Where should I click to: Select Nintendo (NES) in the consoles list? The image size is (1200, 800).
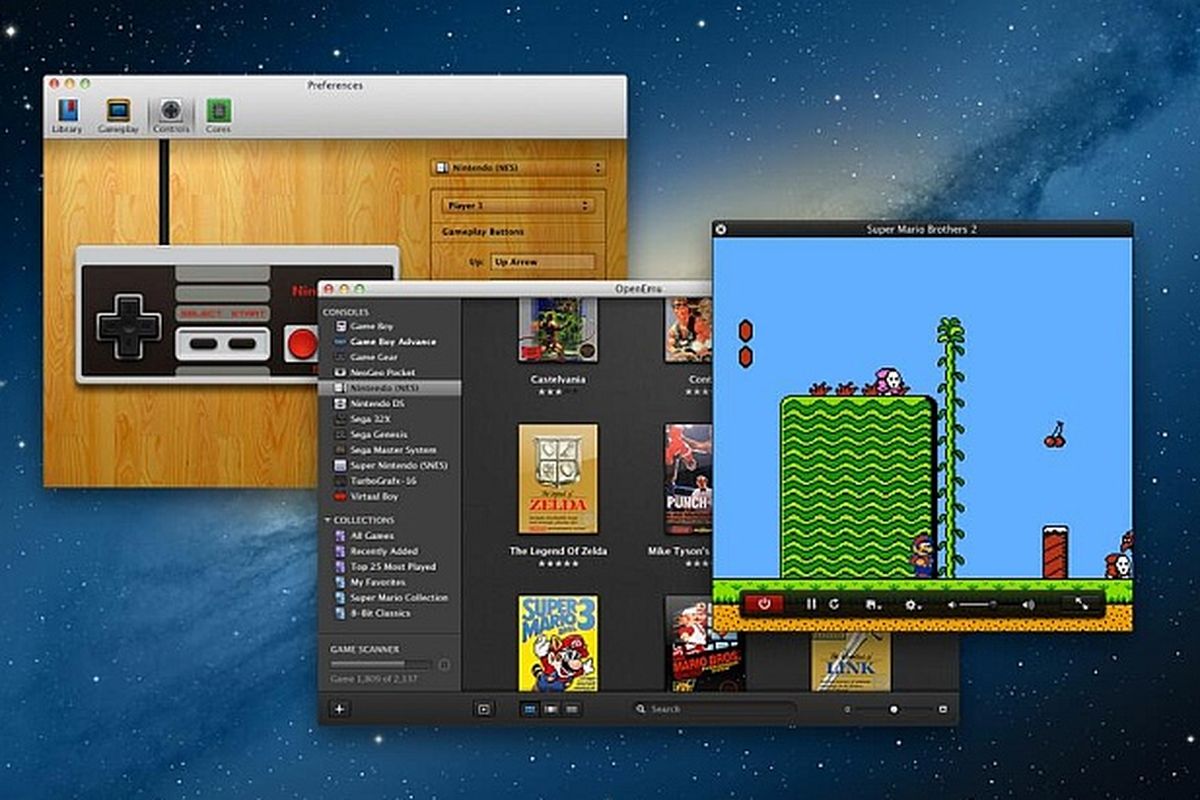(x=390, y=387)
